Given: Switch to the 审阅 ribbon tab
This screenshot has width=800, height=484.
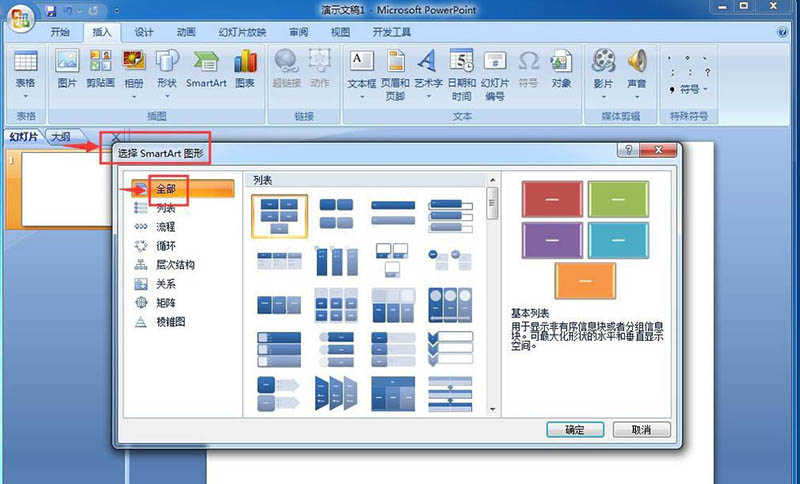Looking at the screenshot, I should tap(298, 32).
